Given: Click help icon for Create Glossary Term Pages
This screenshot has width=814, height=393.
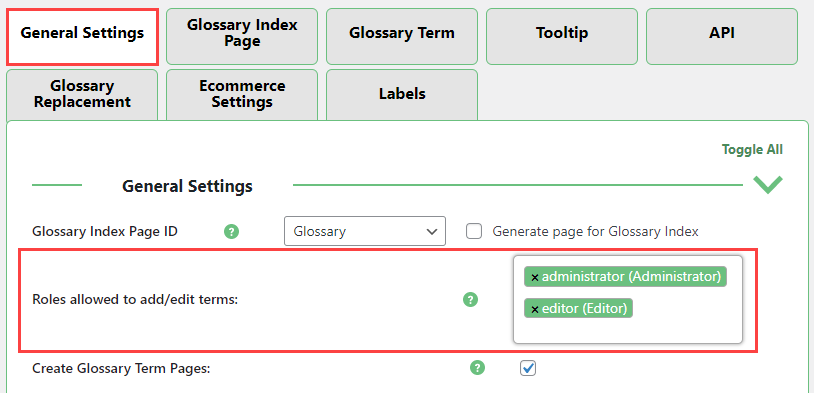Looking at the screenshot, I should [x=477, y=368].
